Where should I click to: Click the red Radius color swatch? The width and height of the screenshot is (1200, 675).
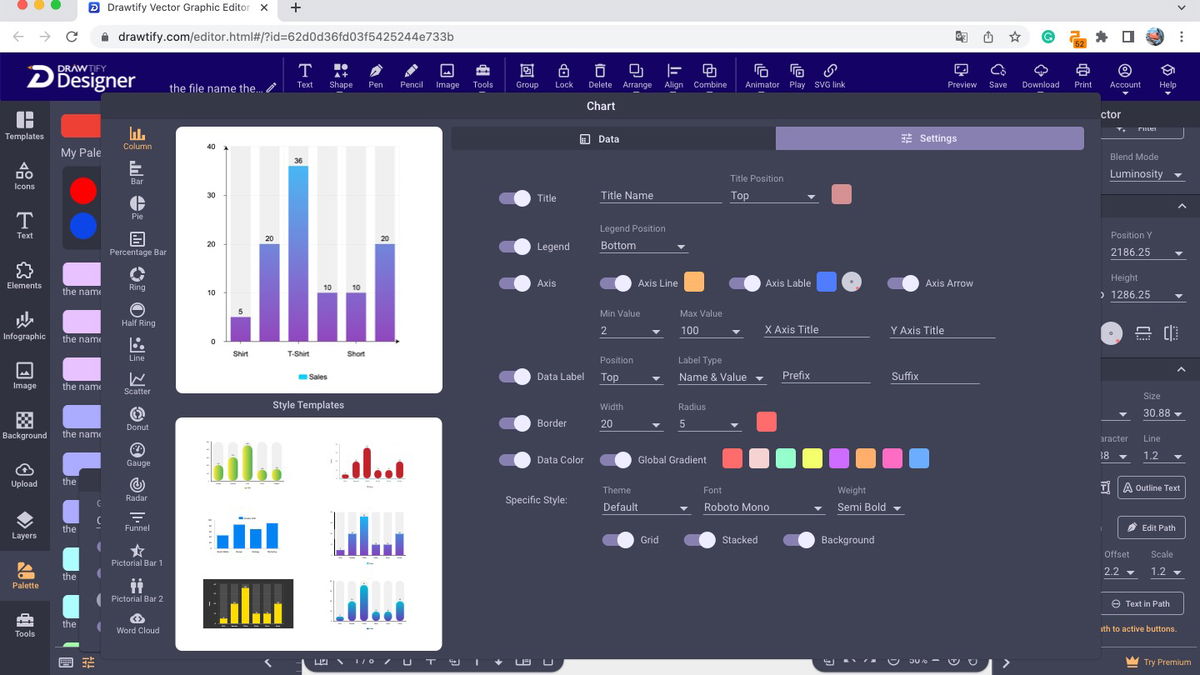pyautogui.click(x=766, y=422)
